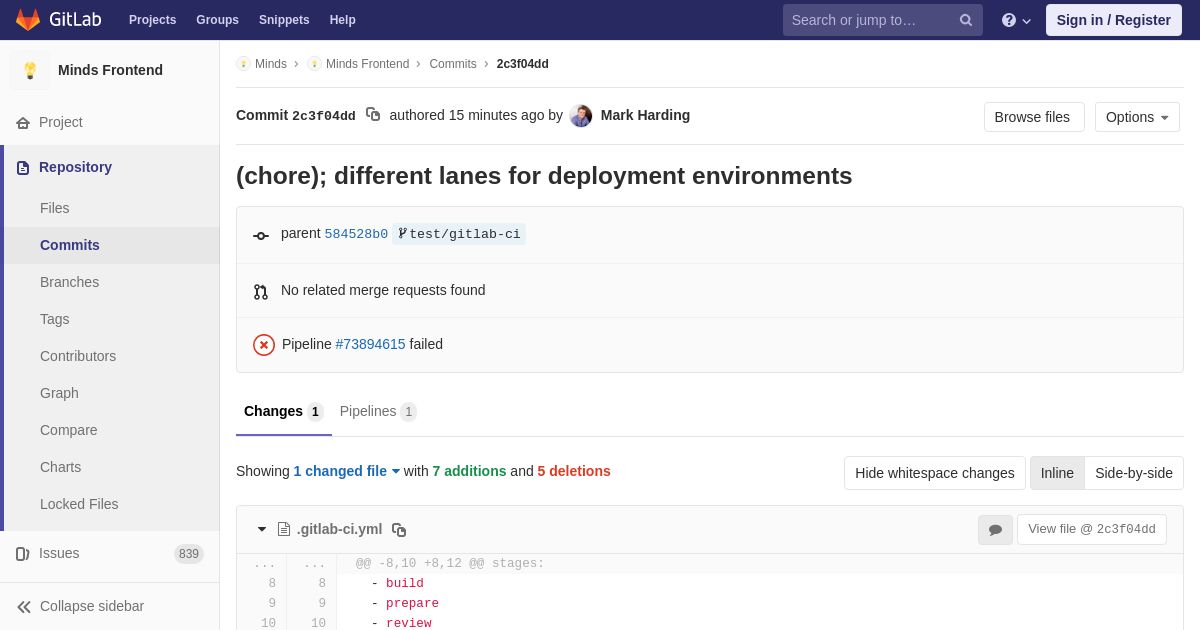Click the search magnifier icon
The image size is (1200, 630).
(965, 20)
